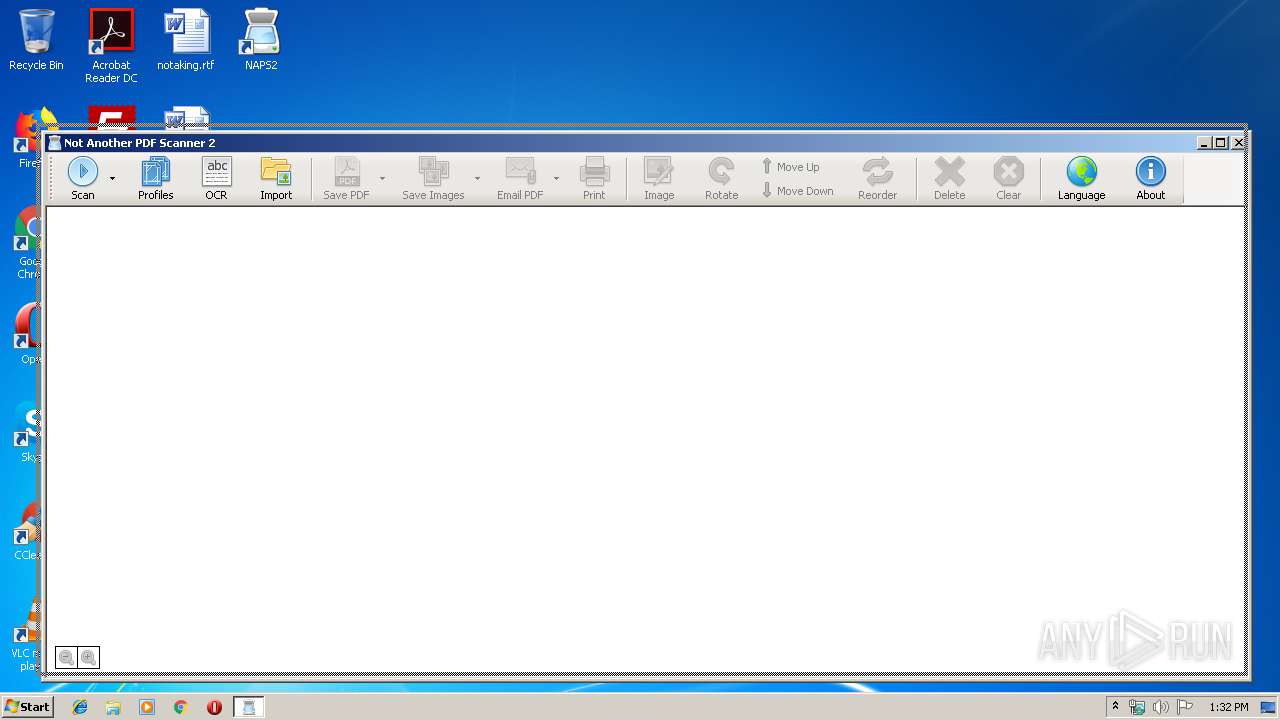Open Windows Media Player from taskbar

point(147,707)
